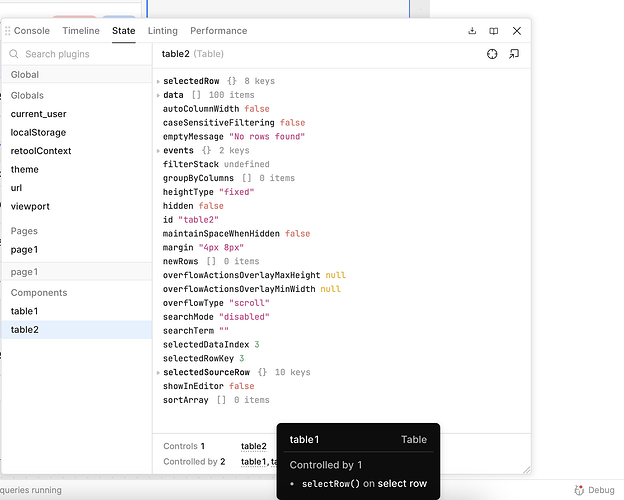The height and width of the screenshot is (500, 624).
Task: Click the groupByColumns property row
Action: (x=229, y=178)
